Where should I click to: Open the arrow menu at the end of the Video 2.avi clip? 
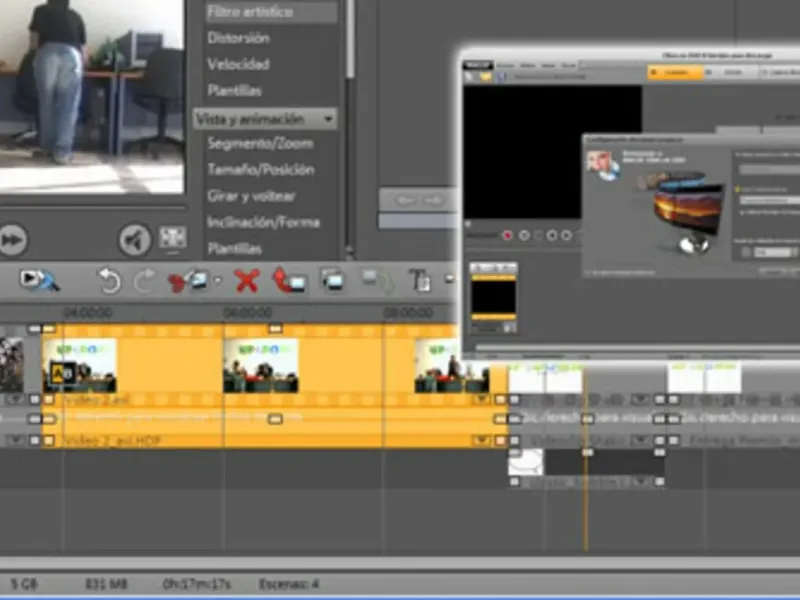pyautogui.click(x=482, y=399)
